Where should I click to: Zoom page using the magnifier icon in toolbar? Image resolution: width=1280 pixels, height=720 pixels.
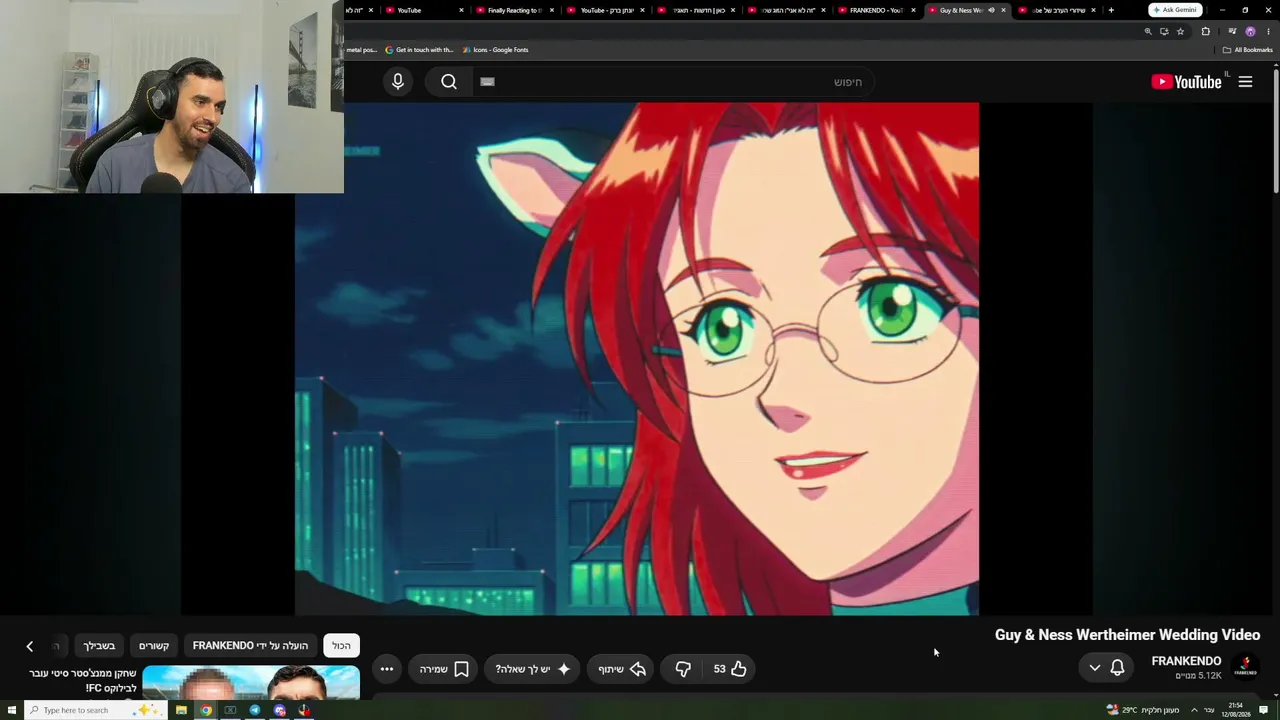[x=1148, y=31]
